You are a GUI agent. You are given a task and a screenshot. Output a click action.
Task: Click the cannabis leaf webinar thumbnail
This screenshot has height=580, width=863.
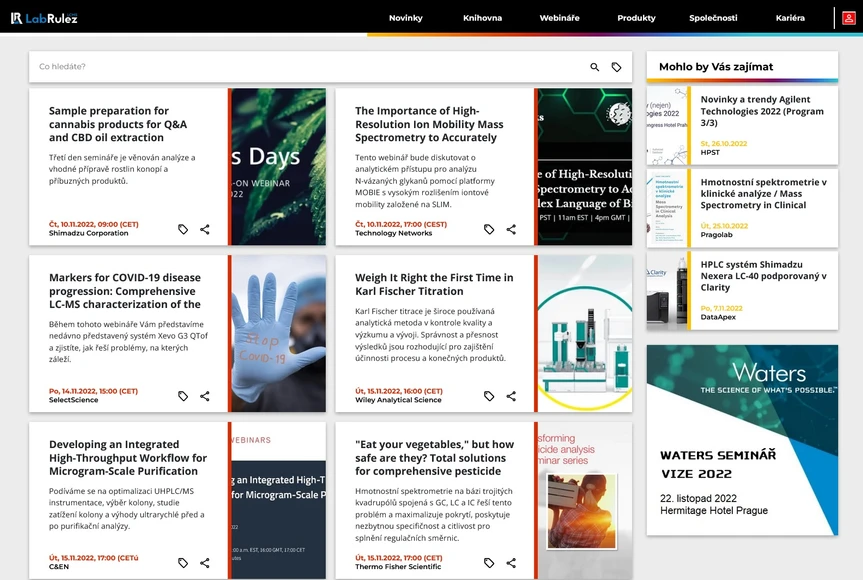(278, 167)
